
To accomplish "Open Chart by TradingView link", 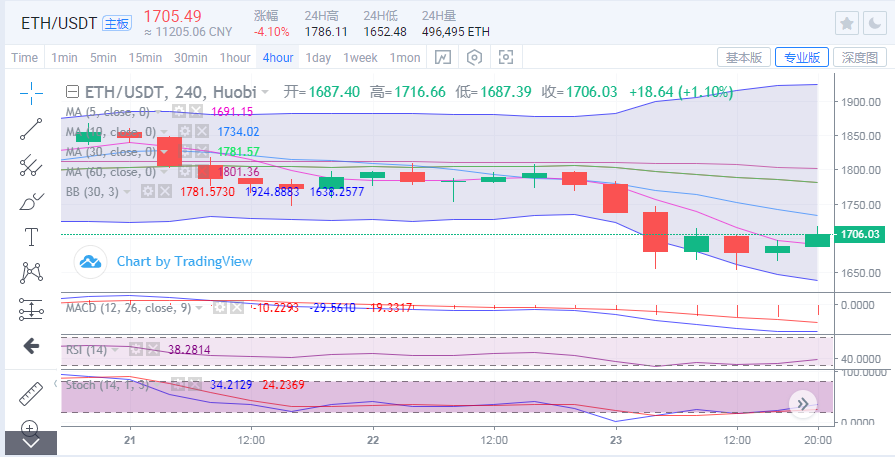I will coord(184,261).
